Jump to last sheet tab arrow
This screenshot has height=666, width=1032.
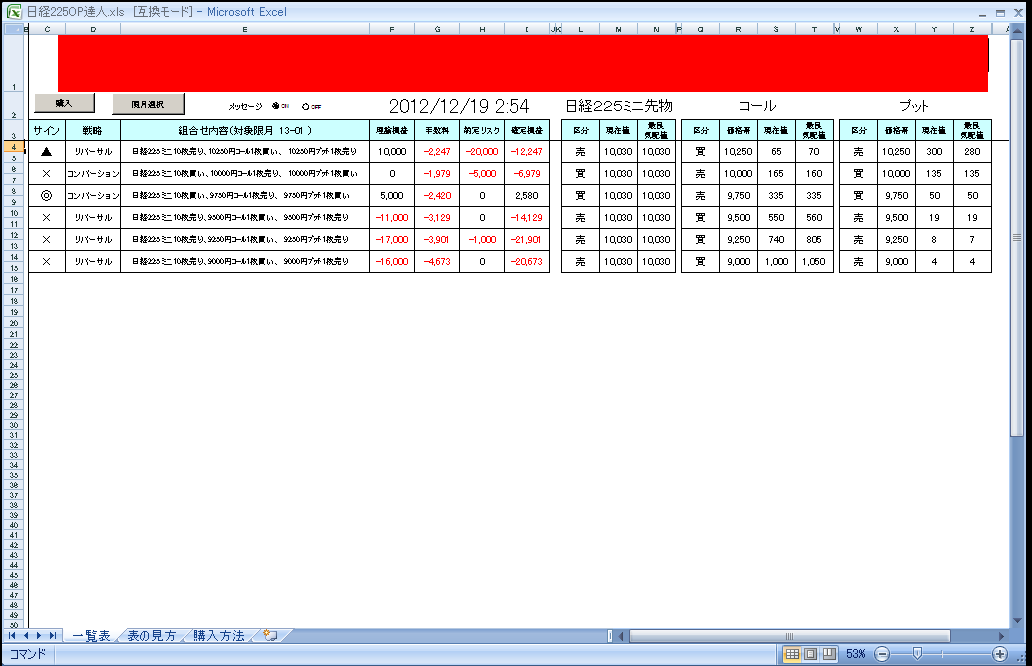(53, 636)
